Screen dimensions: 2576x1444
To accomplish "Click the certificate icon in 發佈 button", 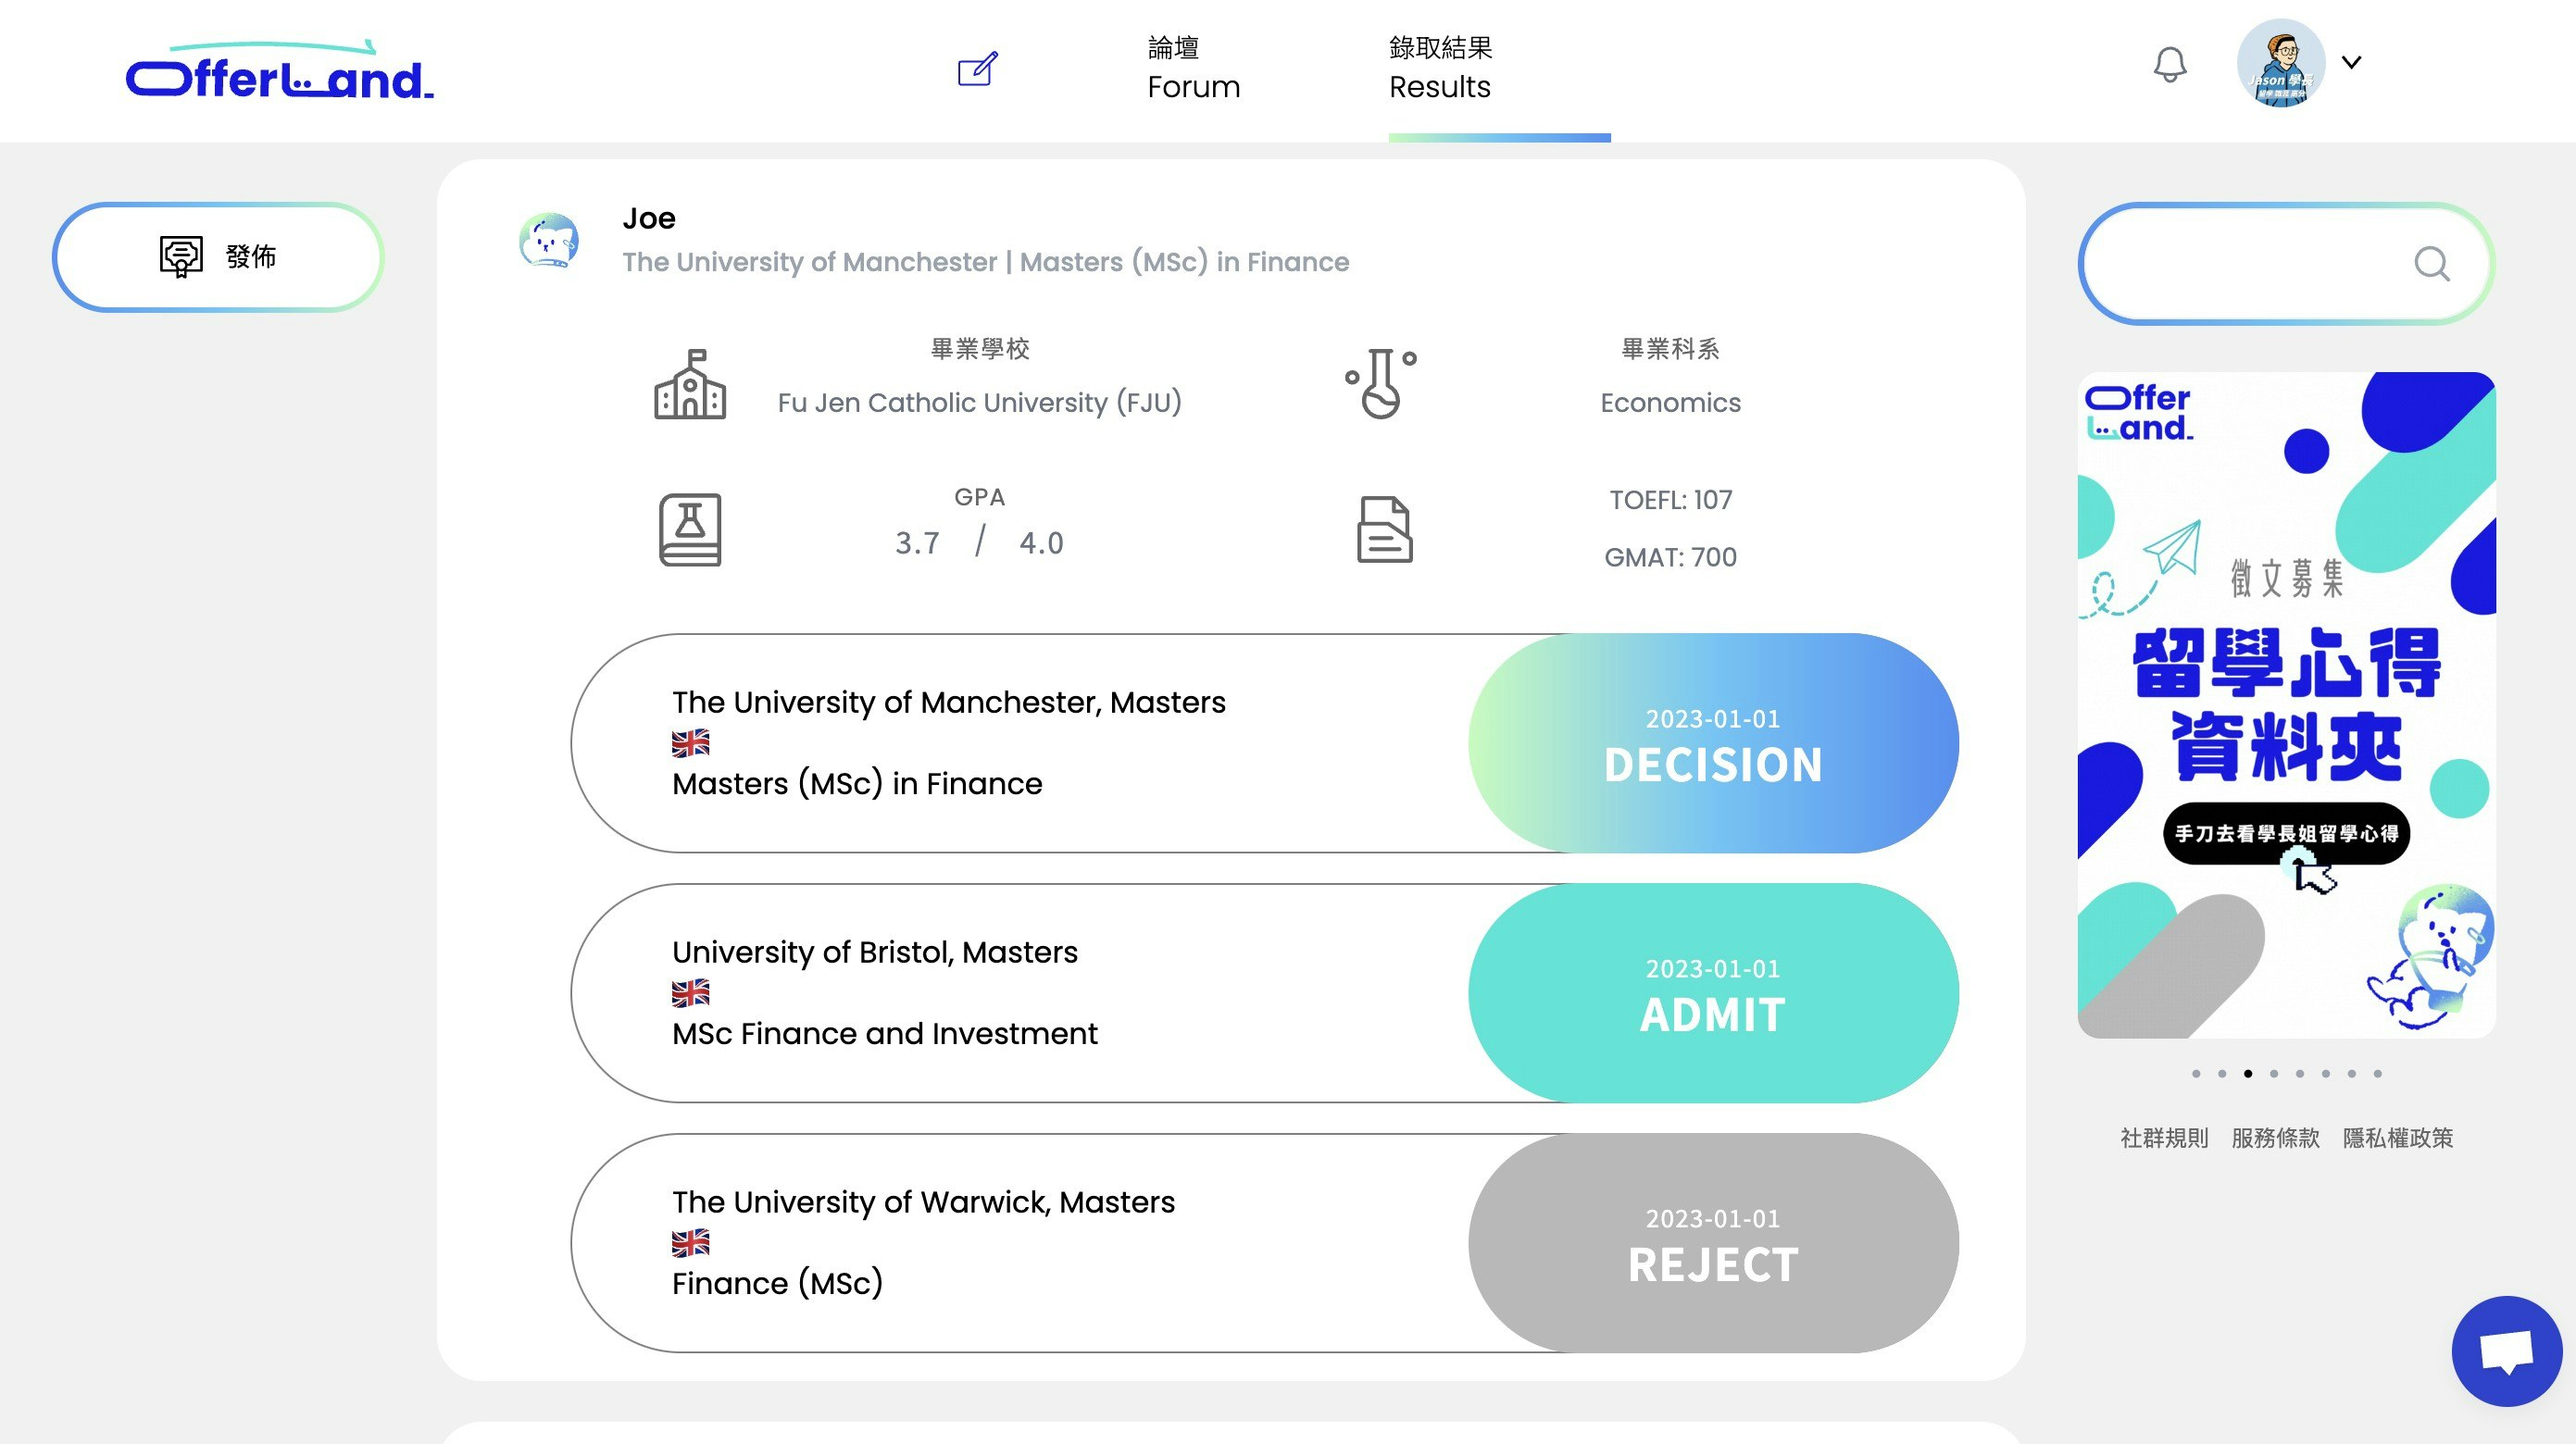I will point(181,257).
